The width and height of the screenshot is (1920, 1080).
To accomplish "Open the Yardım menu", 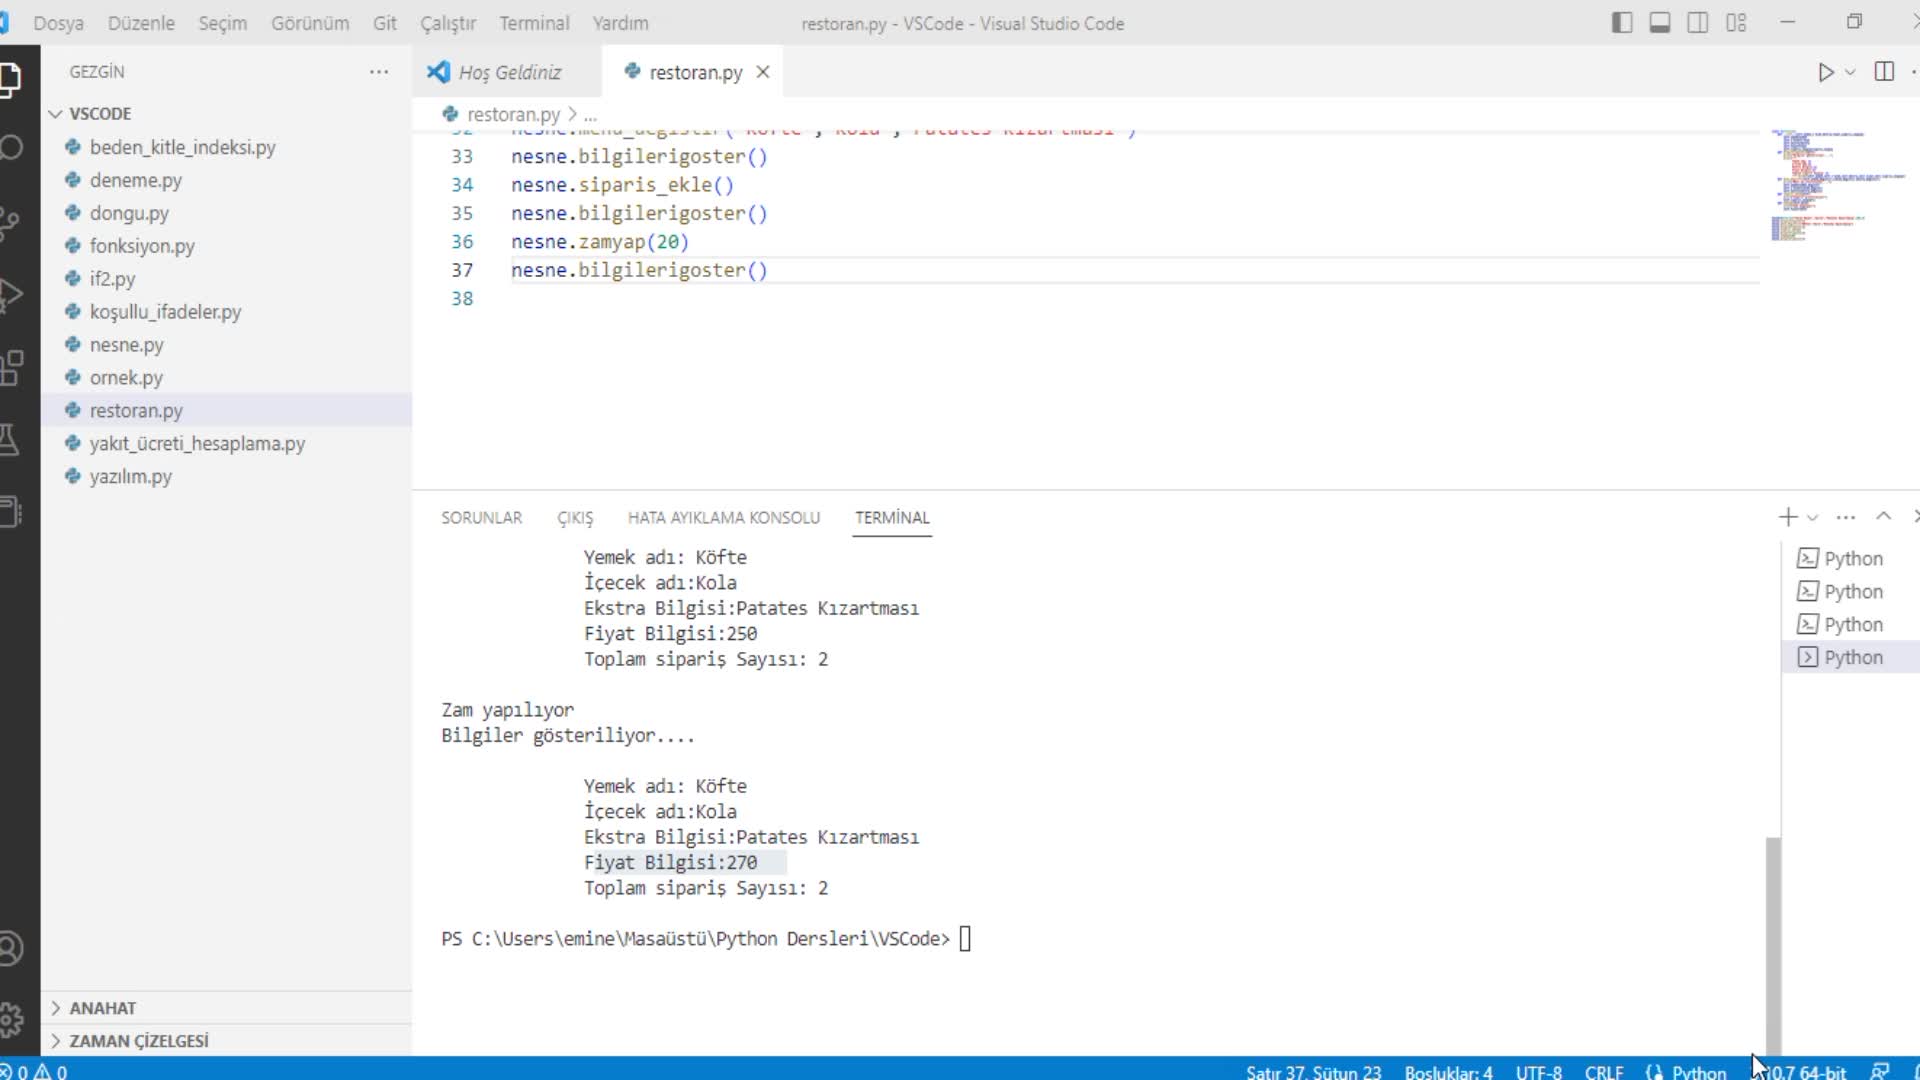I will 620,23.
